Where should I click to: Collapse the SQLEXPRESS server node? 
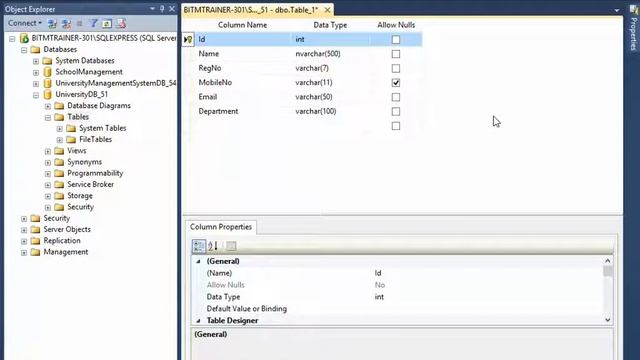point(12,39)
